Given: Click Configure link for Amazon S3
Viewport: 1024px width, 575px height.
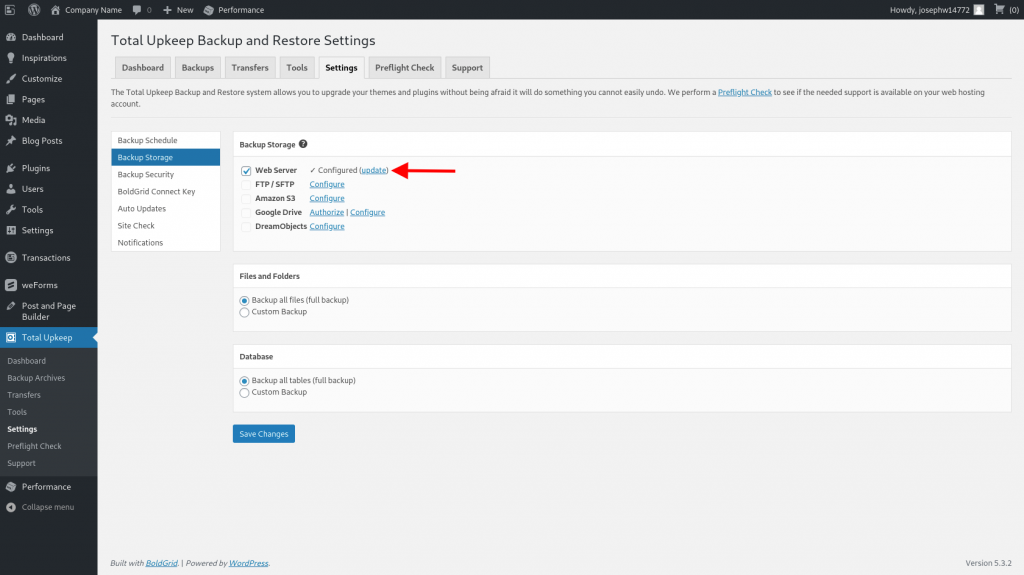Looking at the screenshot, I should 327,199.
